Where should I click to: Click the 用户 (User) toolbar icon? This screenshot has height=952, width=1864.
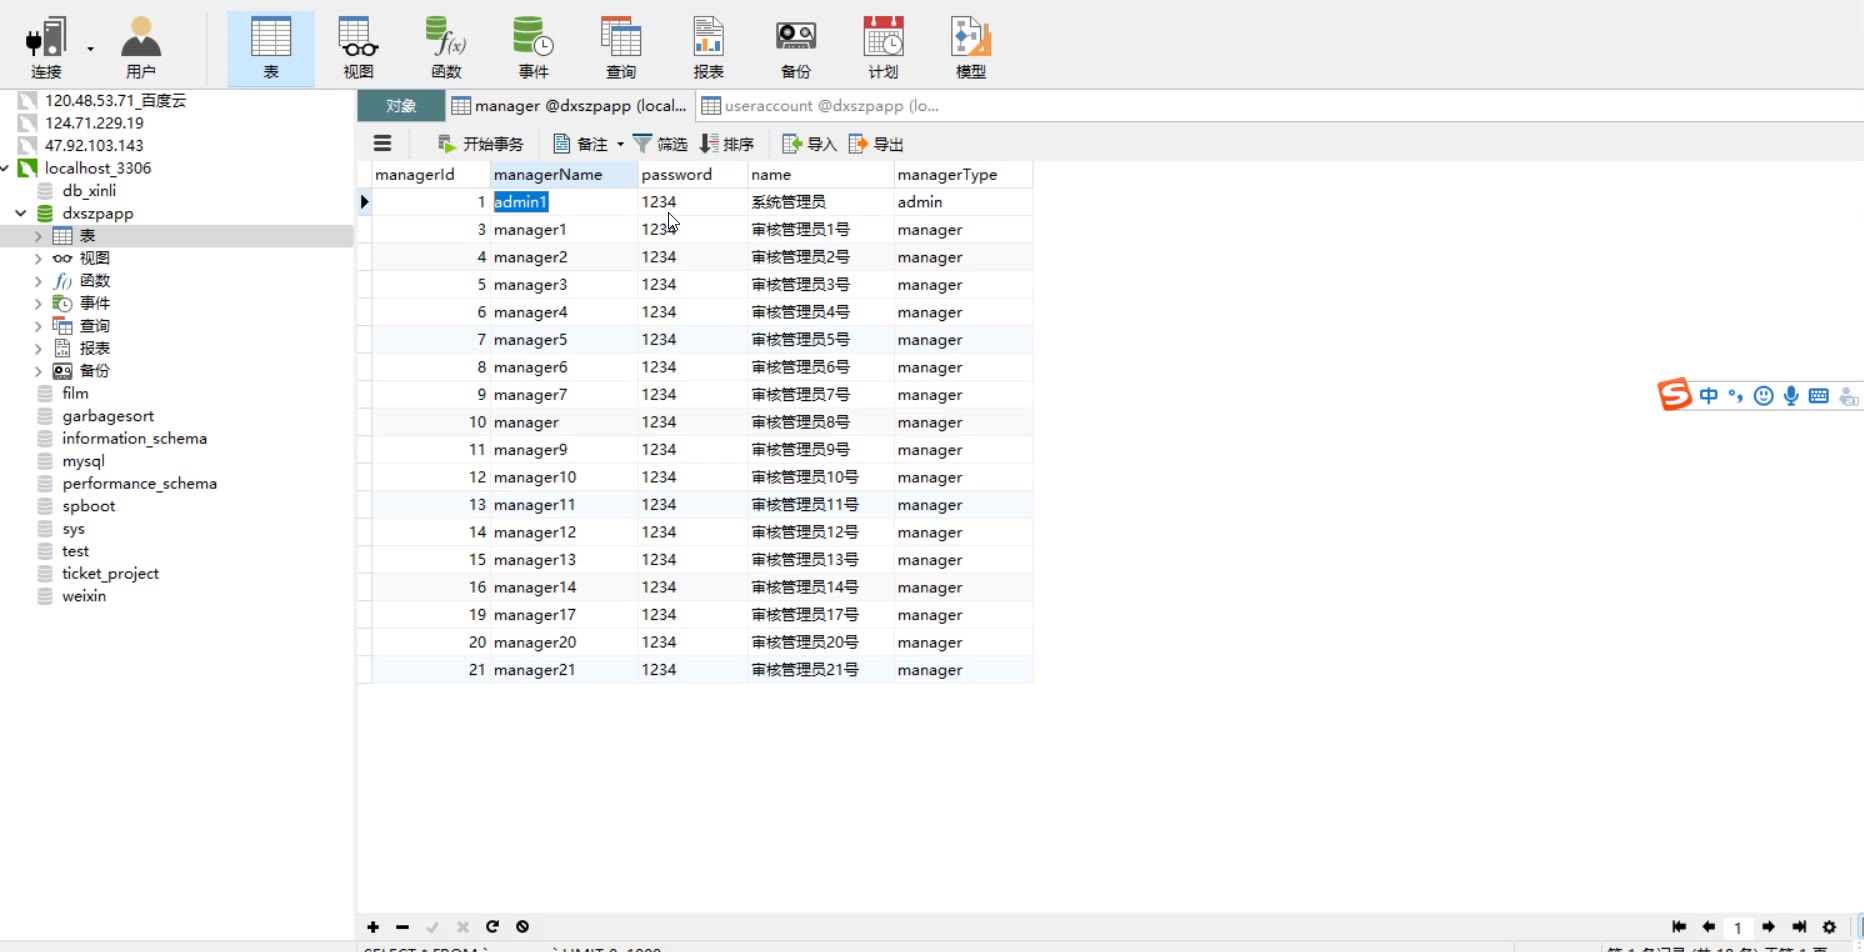point(141,47)
